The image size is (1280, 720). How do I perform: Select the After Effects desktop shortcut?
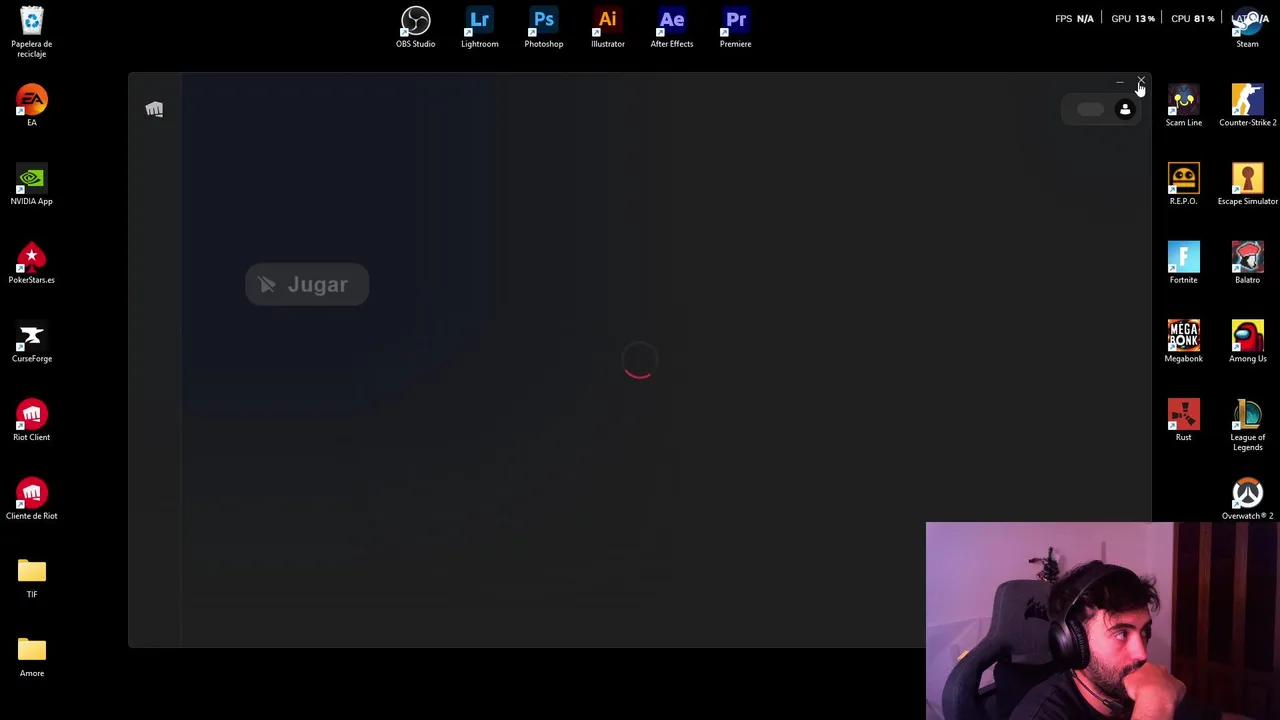pos(672,27)
